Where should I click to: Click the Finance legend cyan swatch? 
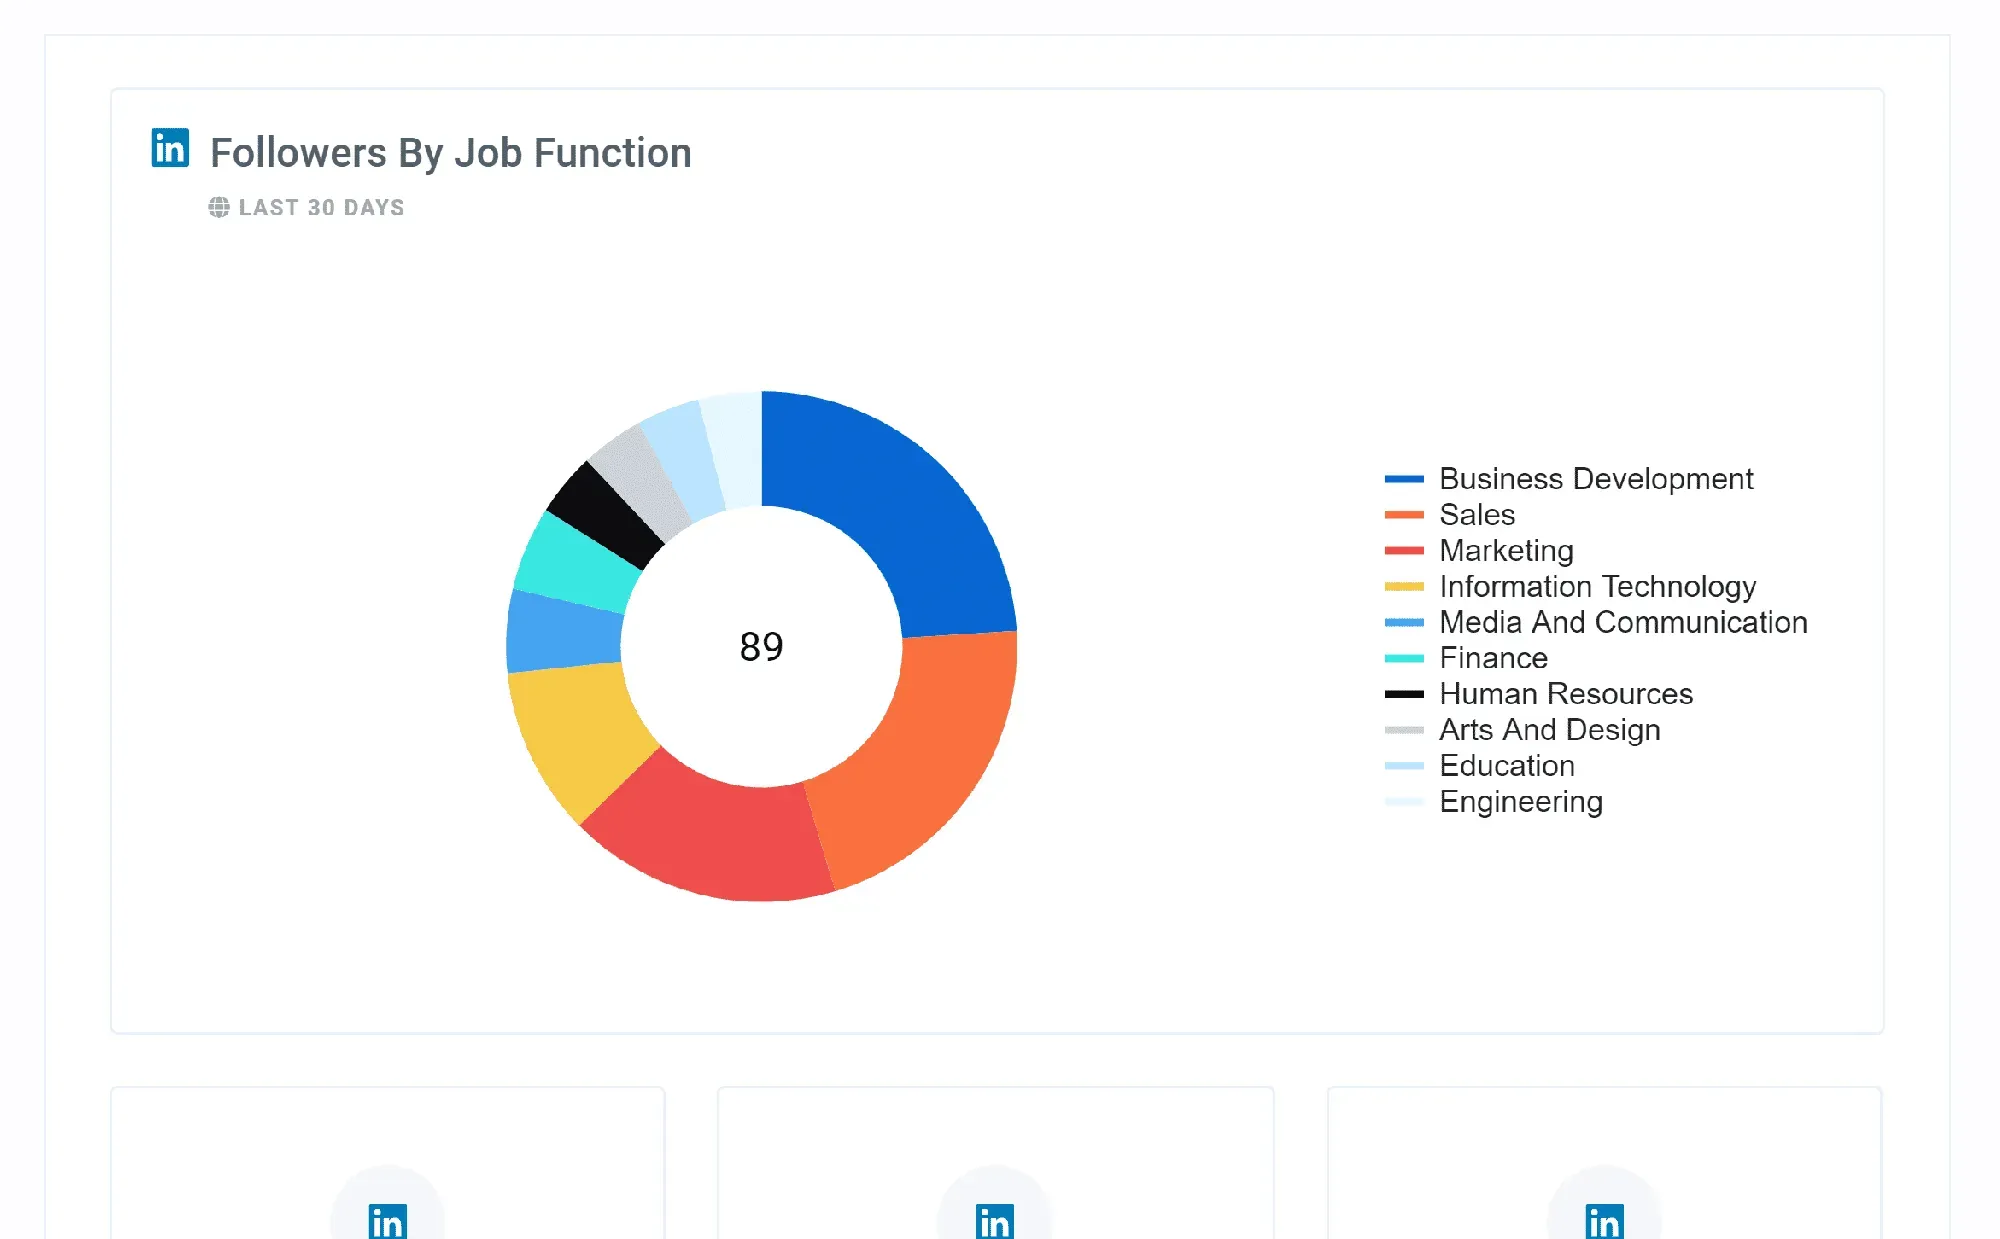(x=1404, y=658)
